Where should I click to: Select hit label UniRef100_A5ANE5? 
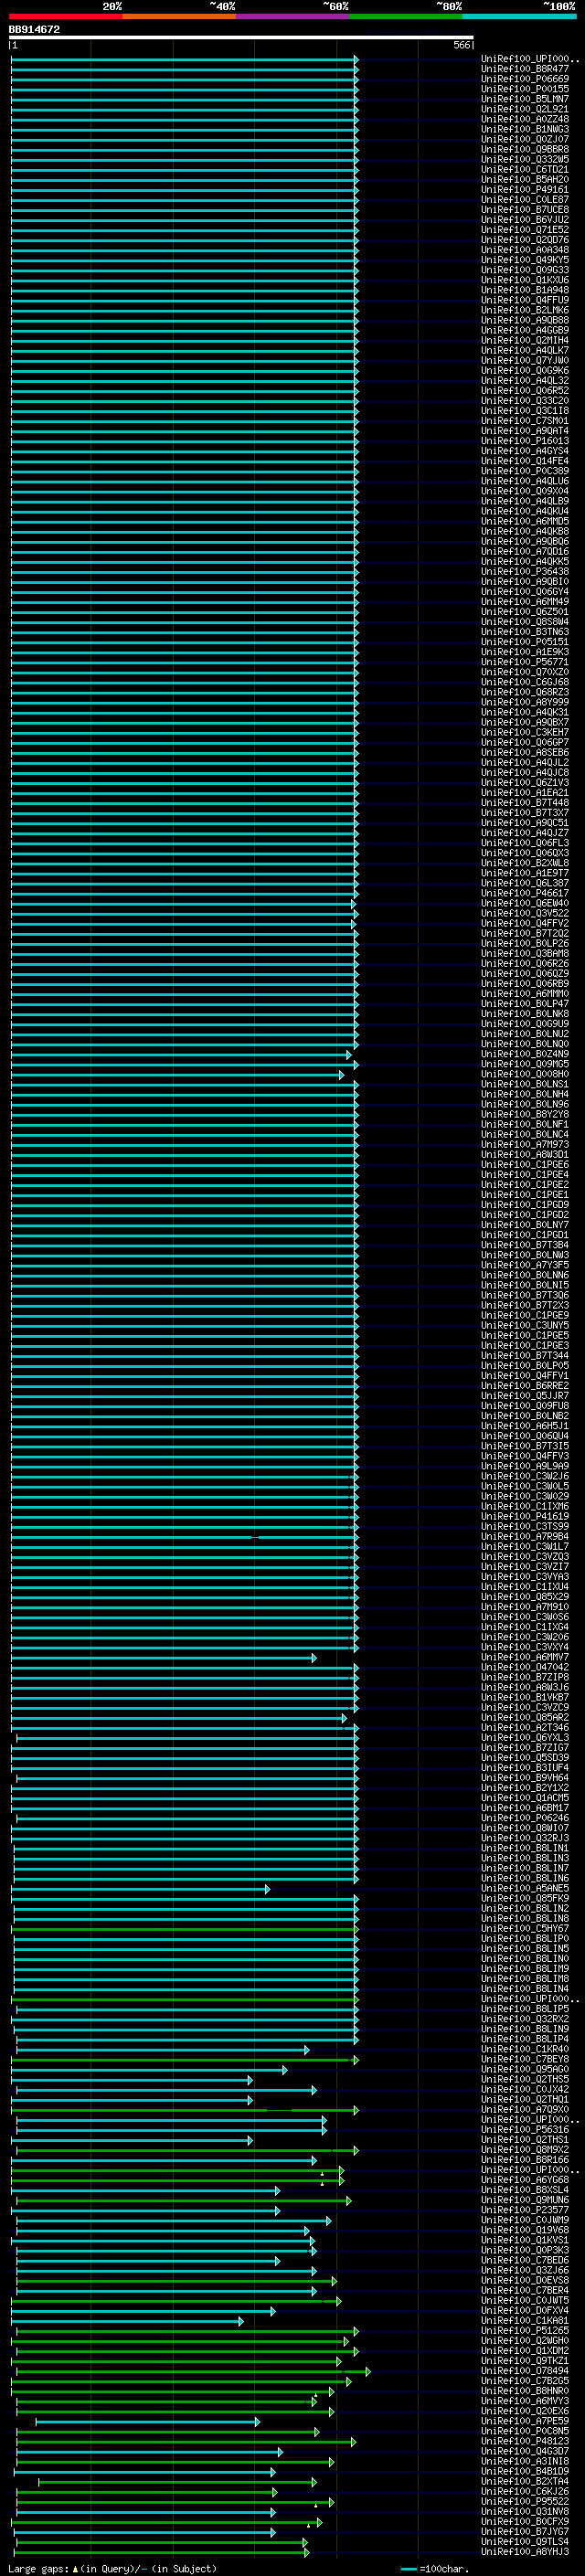click(x=525, y=1888)
